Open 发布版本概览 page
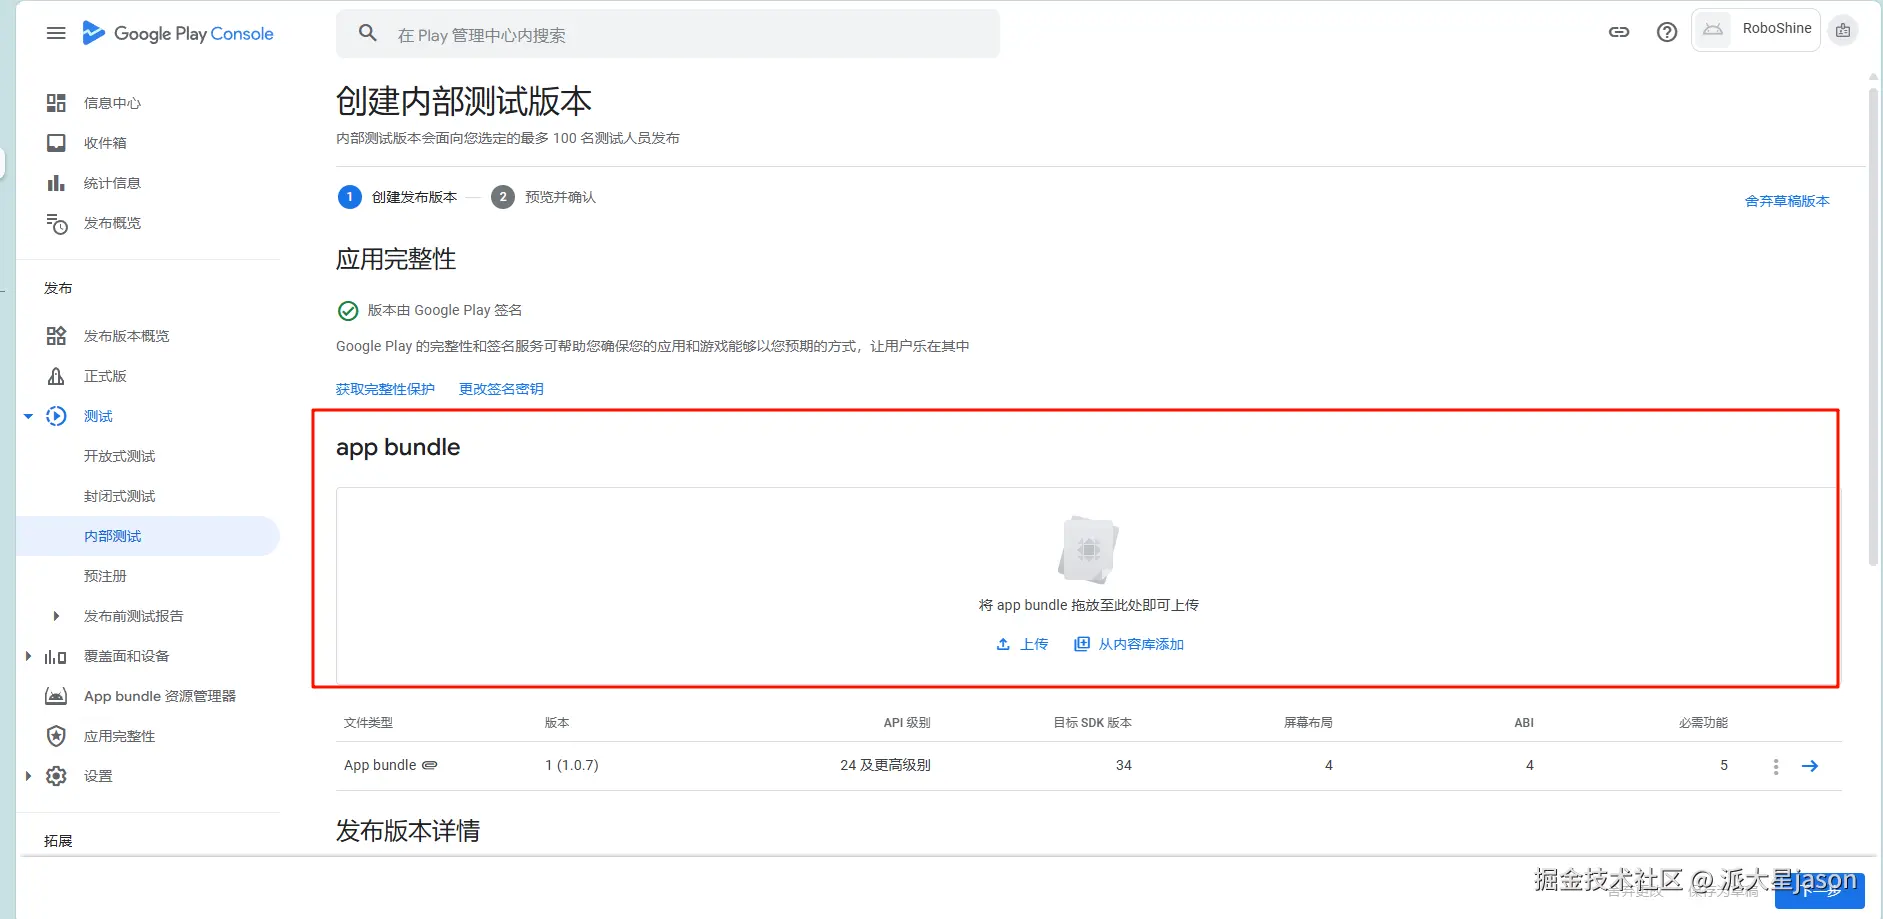This screenshot has height=919, width=1883. (126, 336)
